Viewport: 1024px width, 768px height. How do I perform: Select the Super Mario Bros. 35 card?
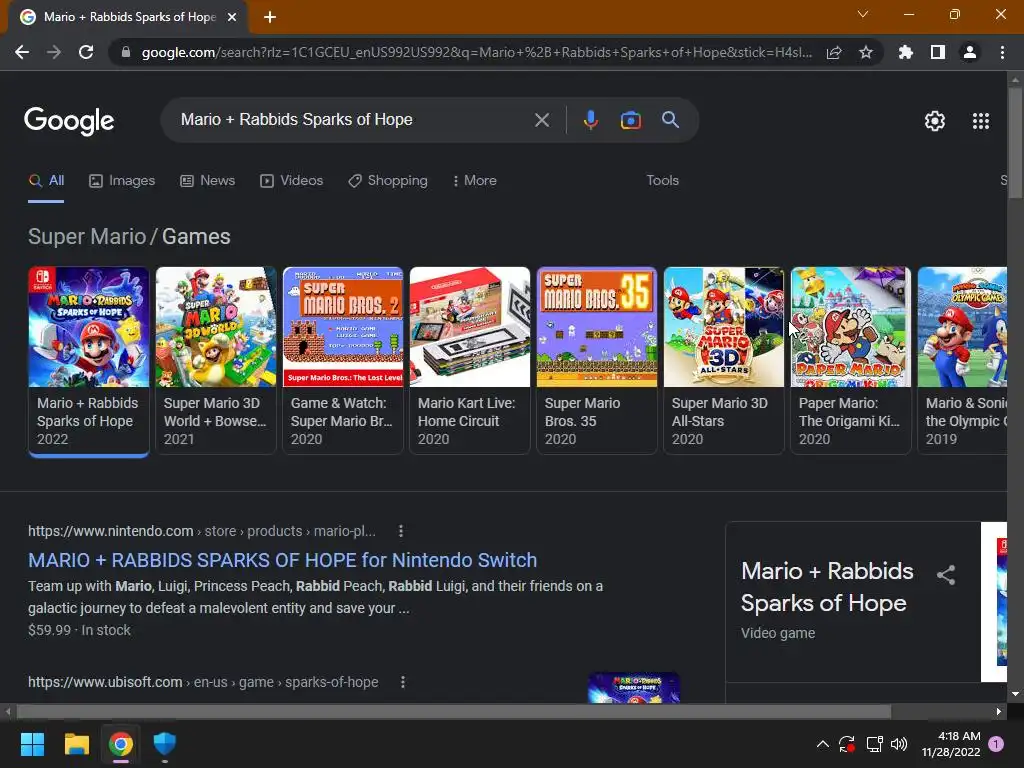(x=597, y=360)
